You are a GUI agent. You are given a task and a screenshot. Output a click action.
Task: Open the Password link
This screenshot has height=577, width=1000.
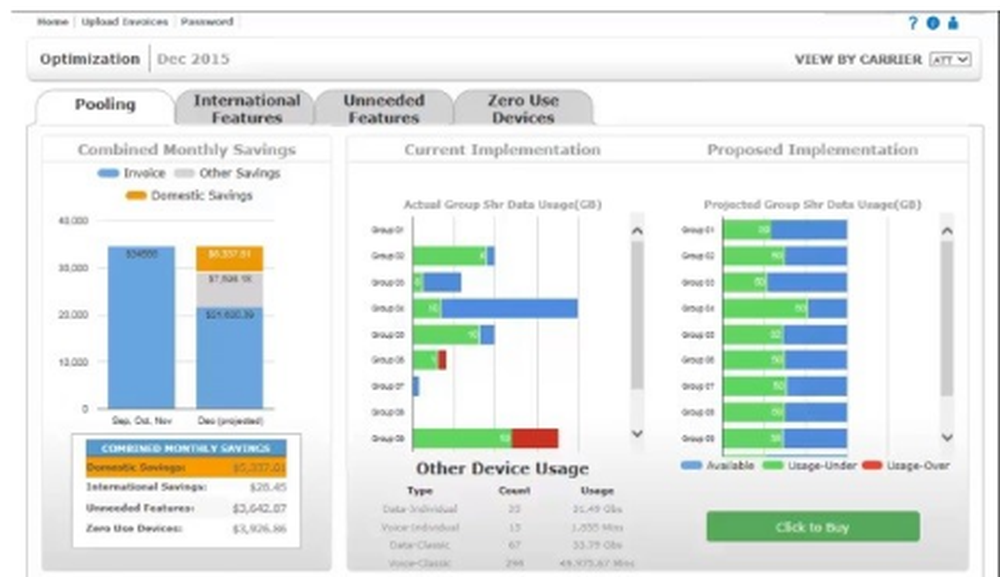[x=207, y=22]
